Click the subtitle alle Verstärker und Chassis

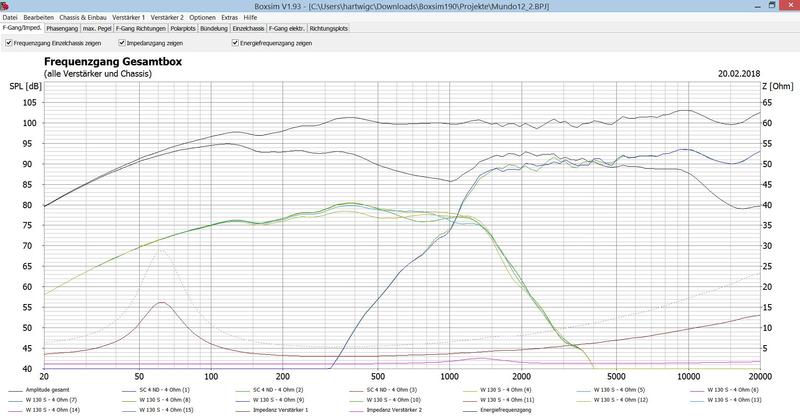[97, 73]
